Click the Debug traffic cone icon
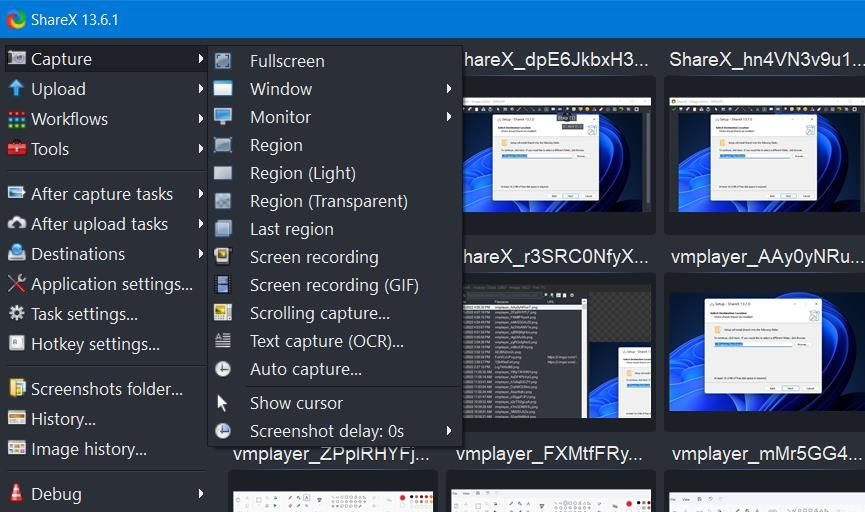 [x=17, y=492]
